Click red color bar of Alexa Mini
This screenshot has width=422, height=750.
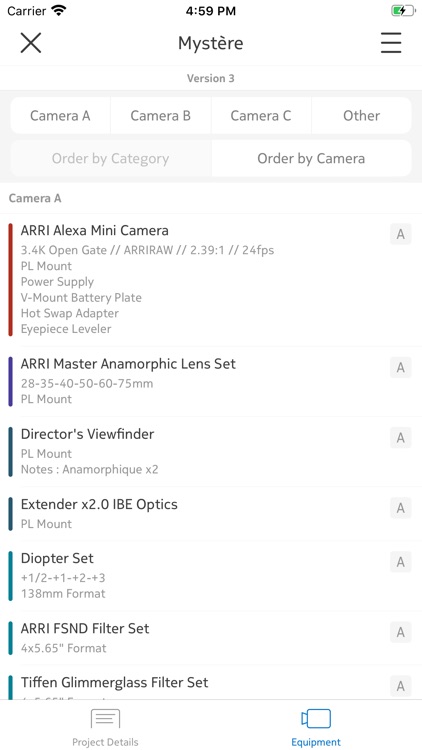point(11,280)
